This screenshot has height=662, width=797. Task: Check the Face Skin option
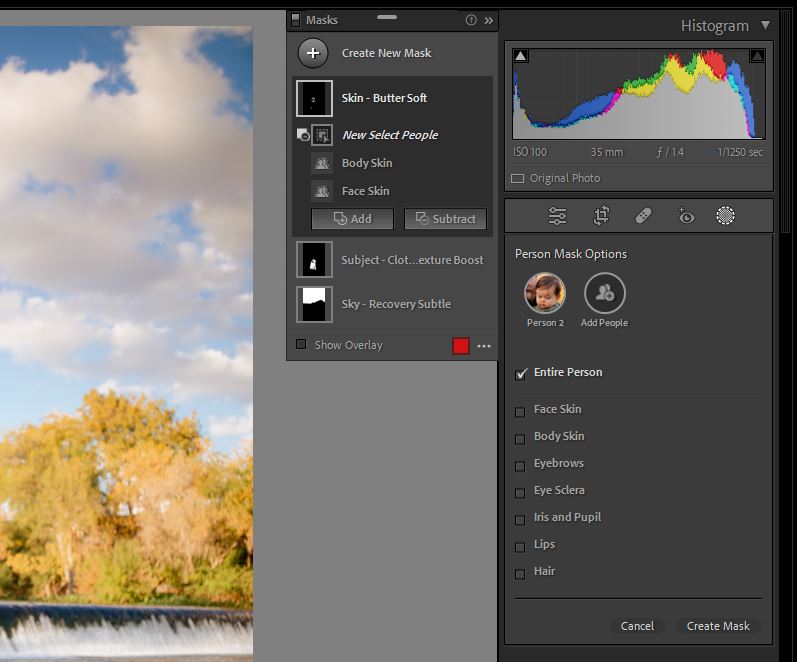pyautogui.click(x=520, y=411)
